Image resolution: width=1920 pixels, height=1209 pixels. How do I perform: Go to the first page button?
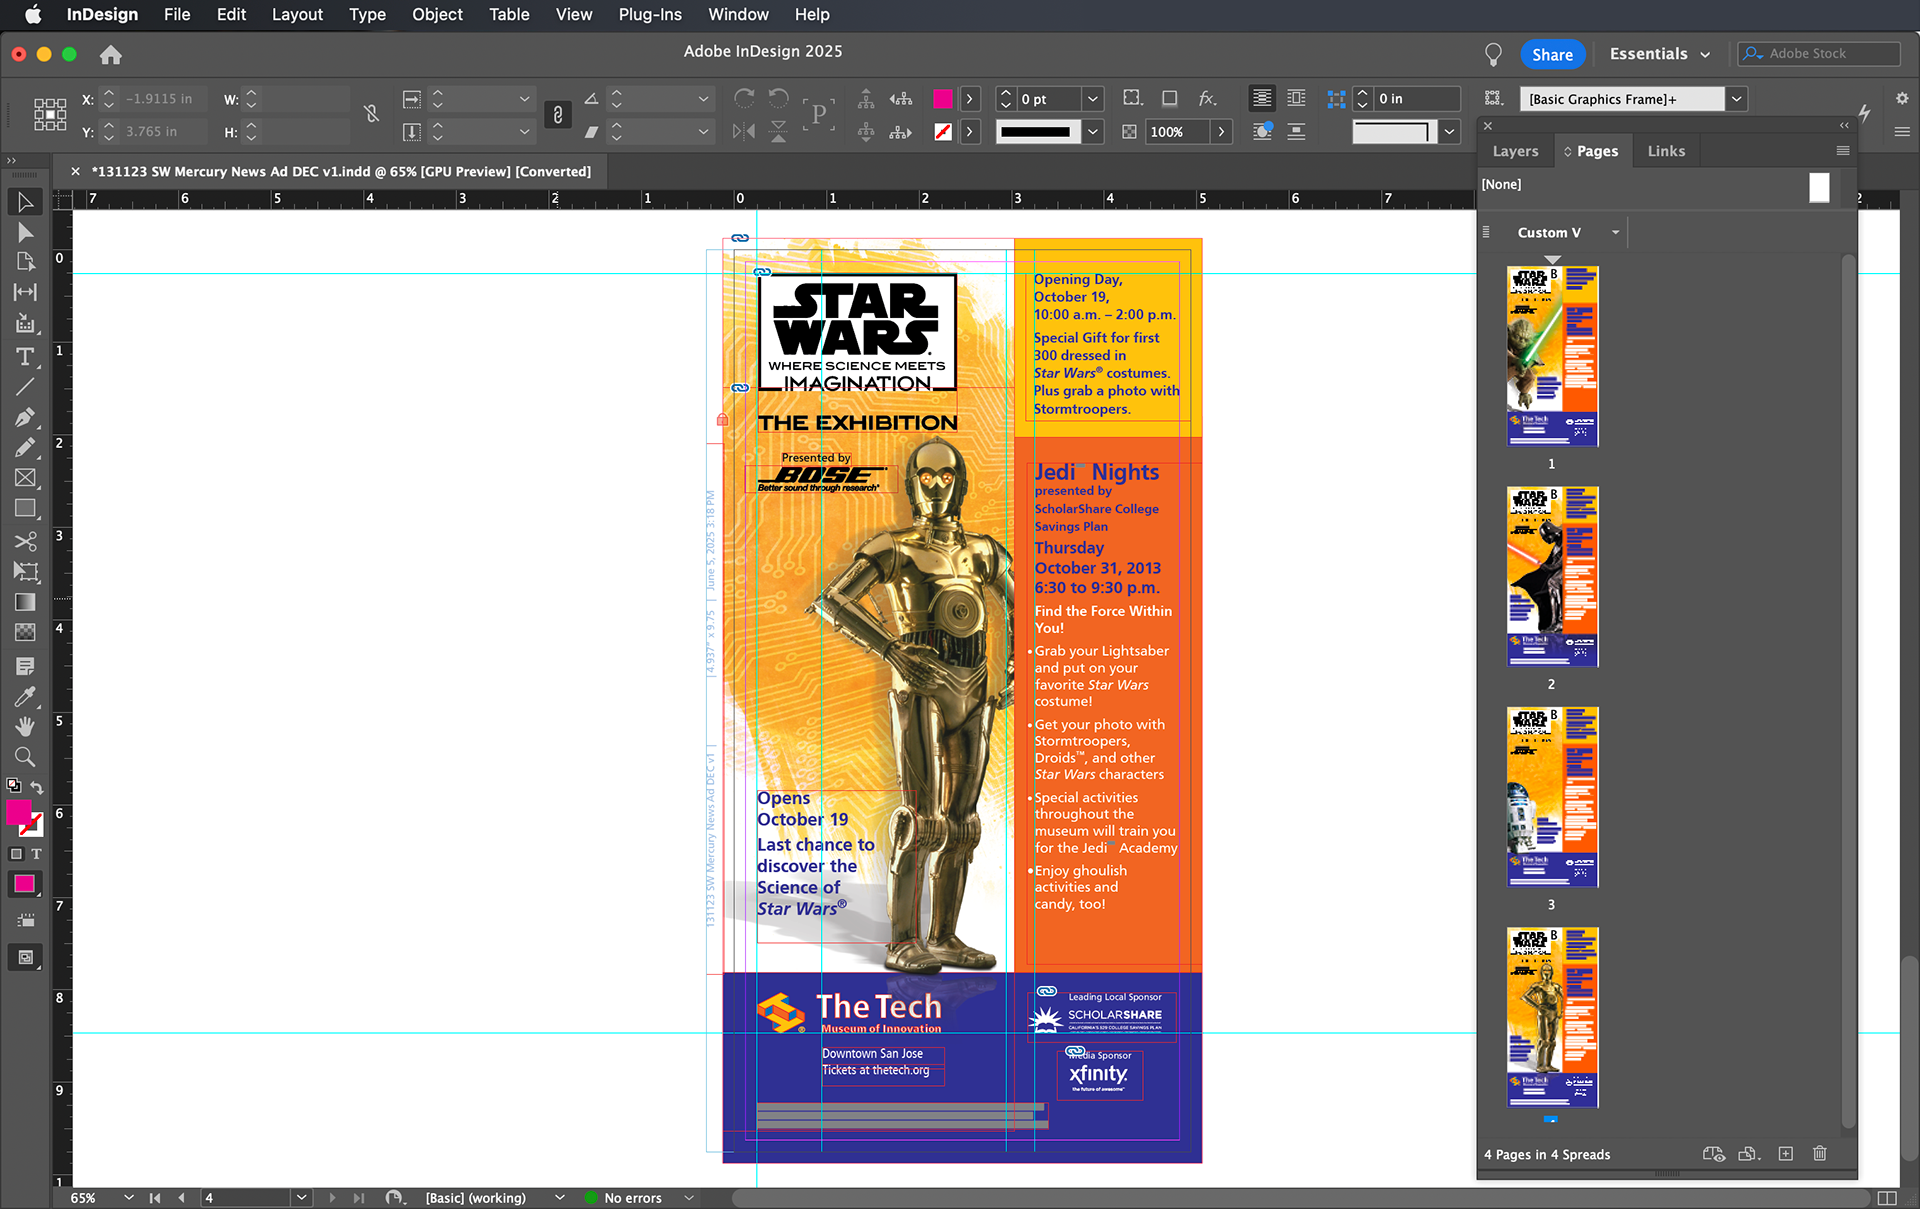155,1197
